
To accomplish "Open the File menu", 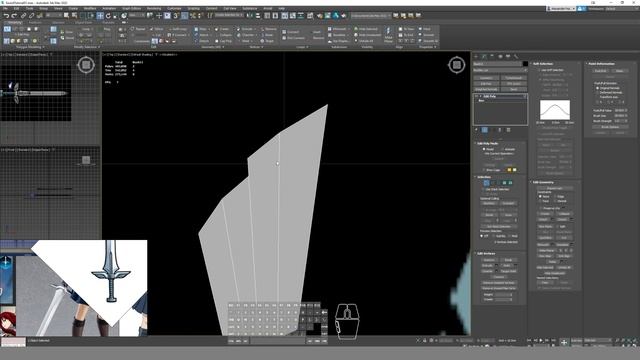I will click(6, 8).
